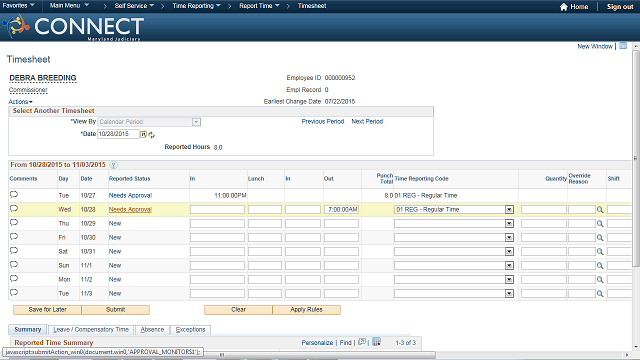The height and width of the screenshot is (360, 640).
Task: Open the Main Menu
Action: point(69,6)
